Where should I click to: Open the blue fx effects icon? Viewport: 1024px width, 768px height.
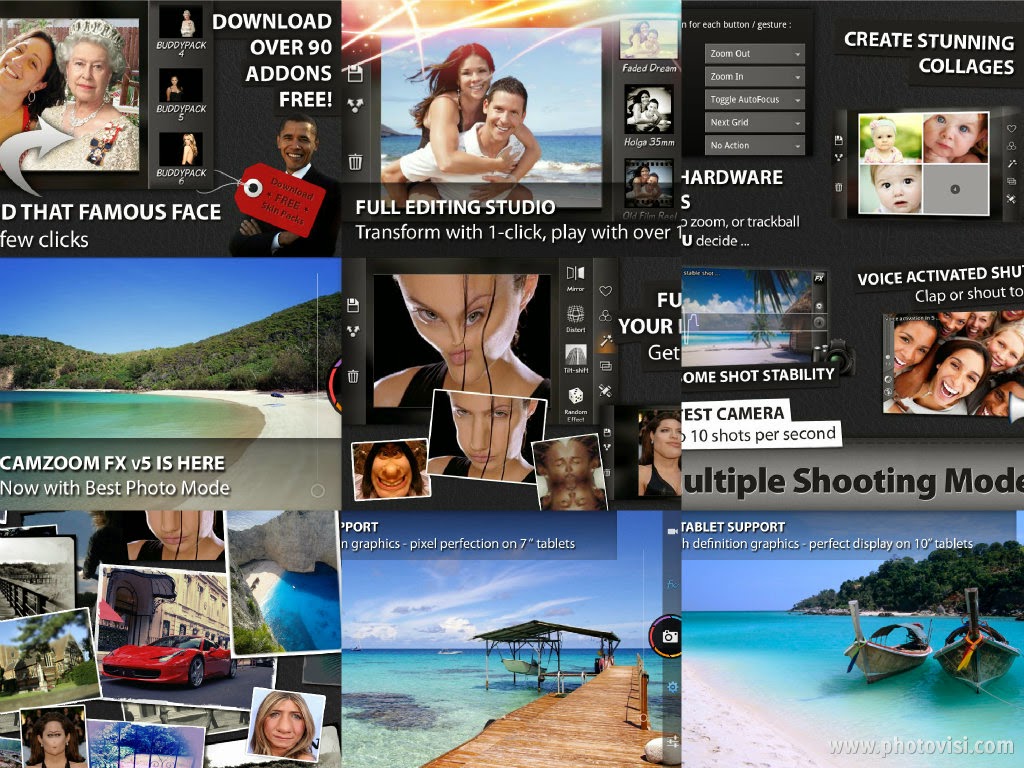tap(671, 584)
